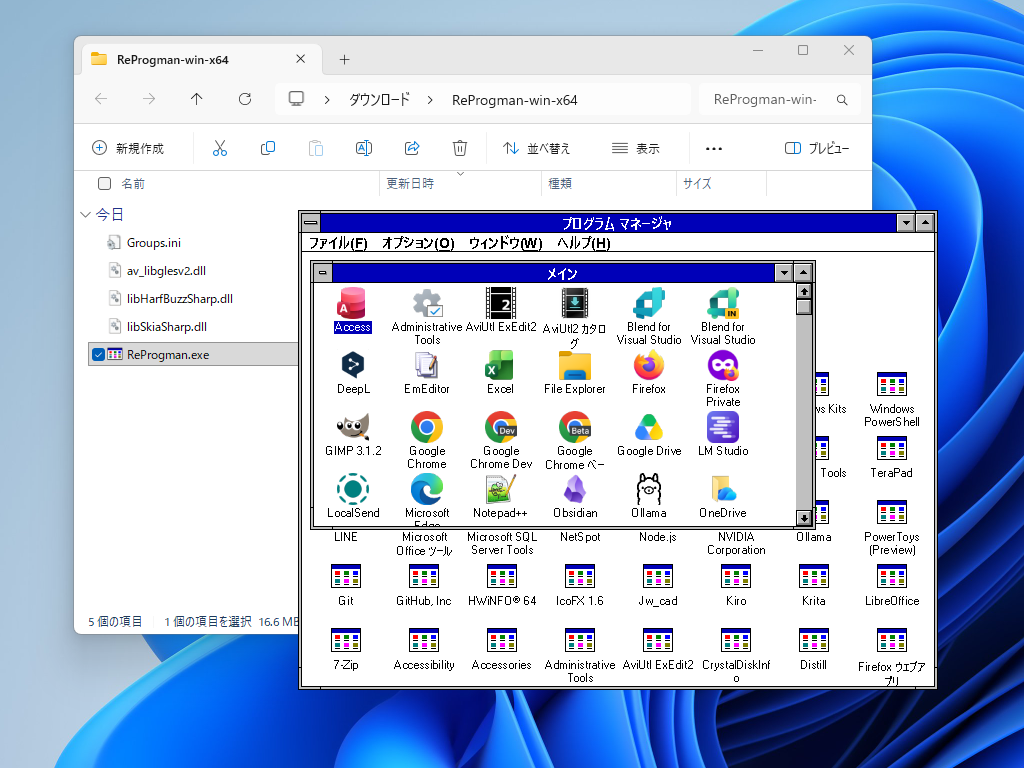This screenshot has width=1024, height=768.
Task: Click the Rename icon in Explorer toolbar
Action: (x=364, y=148)
